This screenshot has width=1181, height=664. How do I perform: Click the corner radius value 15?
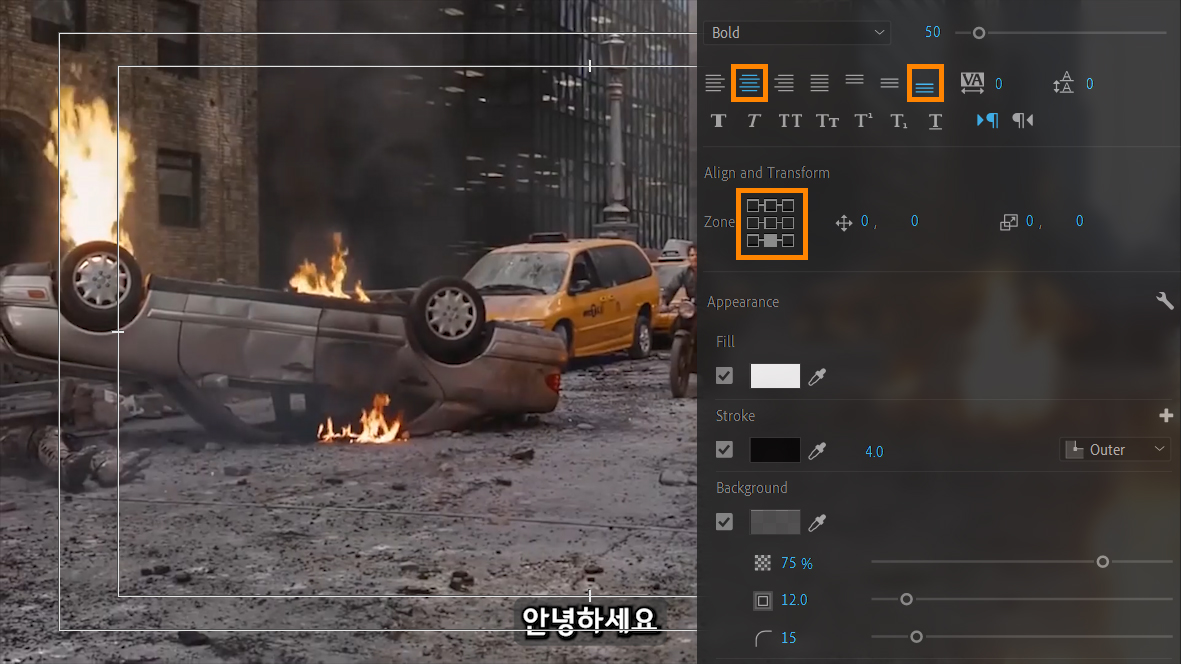(789, 638)
